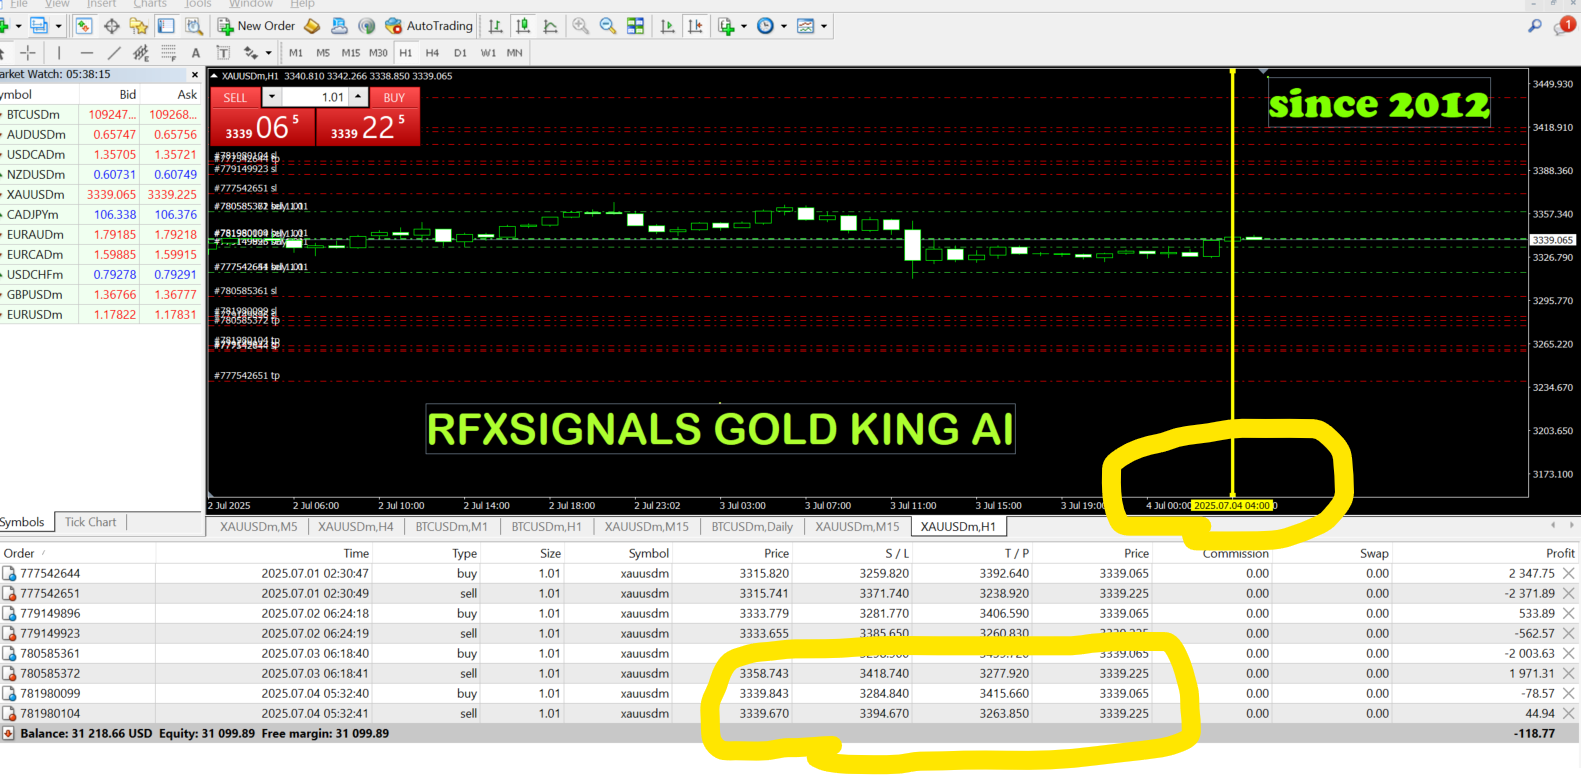Screen dimensions: 1581x775
Task: Toggle chart shift icon
Action: point(695,26)
